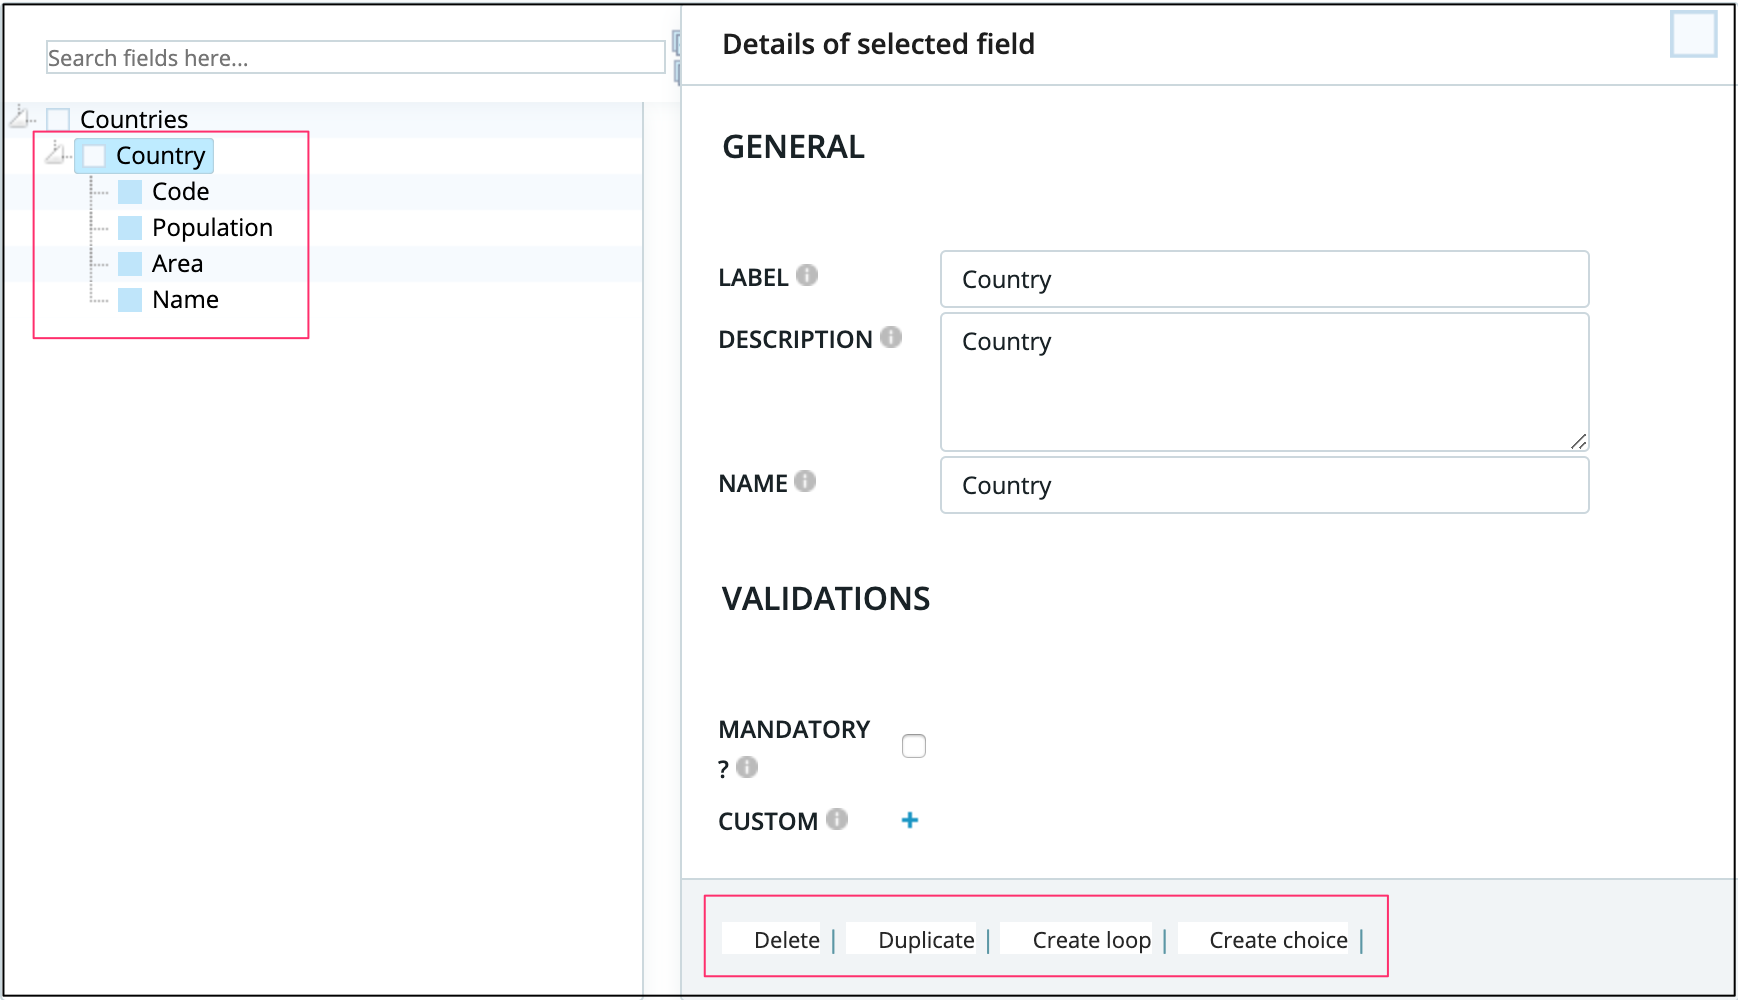Click the blue field icon beside Population
1738x1000 pixels.
point(130,228)
